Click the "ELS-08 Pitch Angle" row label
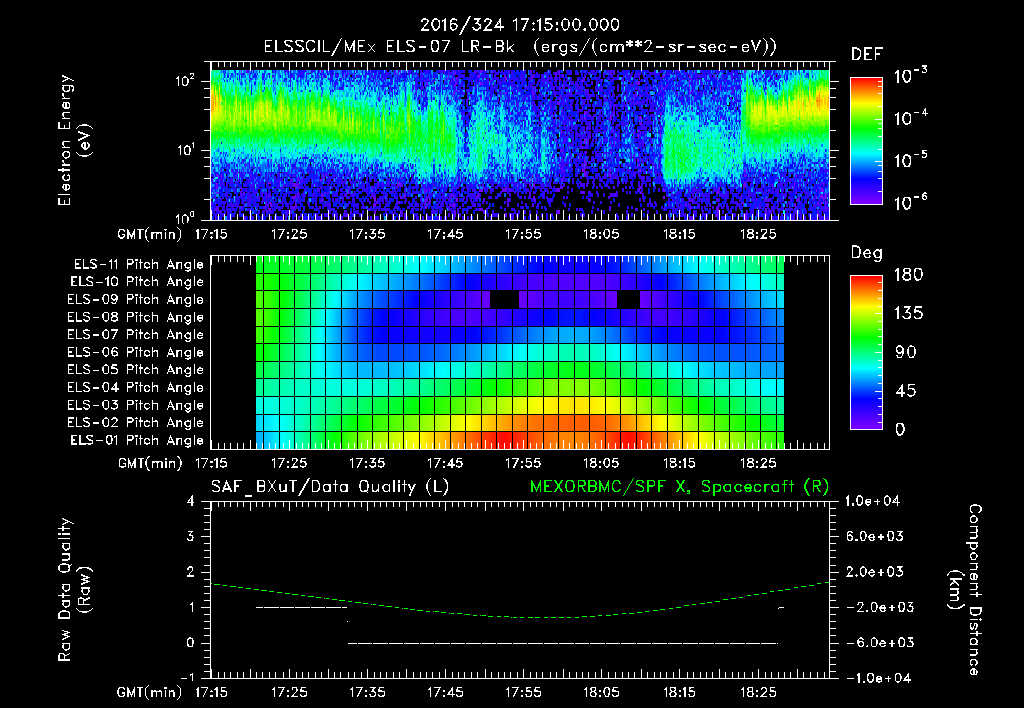The height and width of the screenshot is (708, 1024). [135, 317]
